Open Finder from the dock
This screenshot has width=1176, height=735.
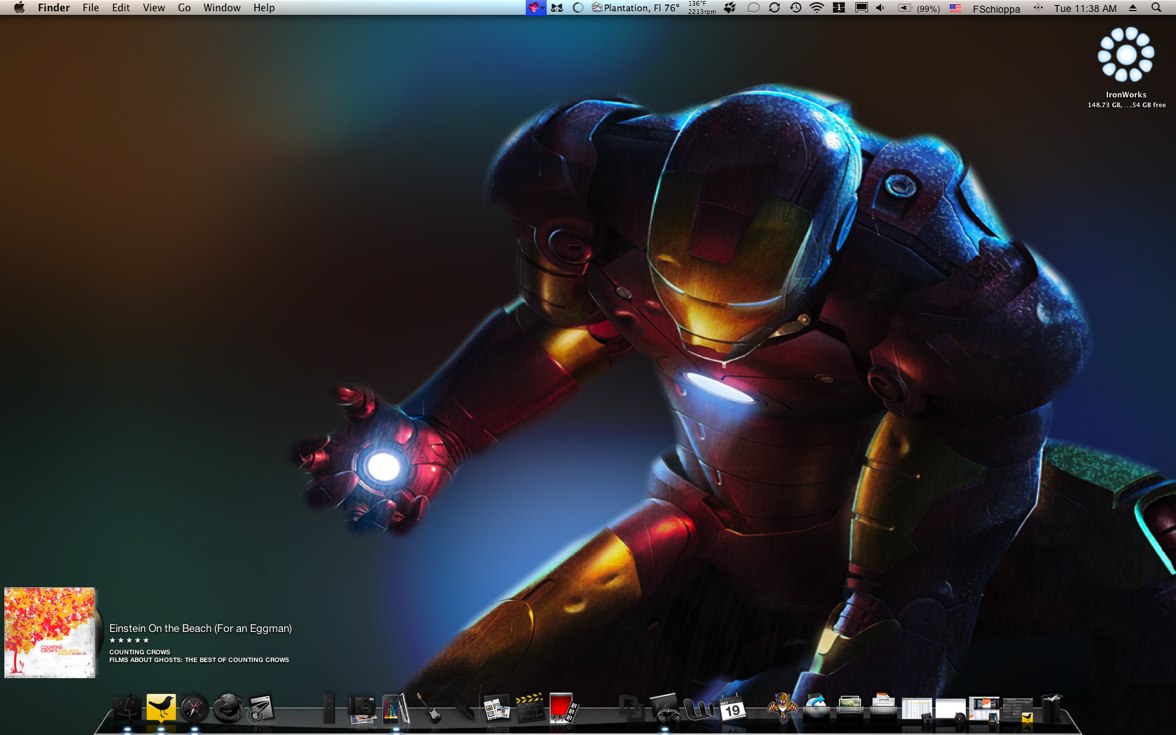click(127, 708)
